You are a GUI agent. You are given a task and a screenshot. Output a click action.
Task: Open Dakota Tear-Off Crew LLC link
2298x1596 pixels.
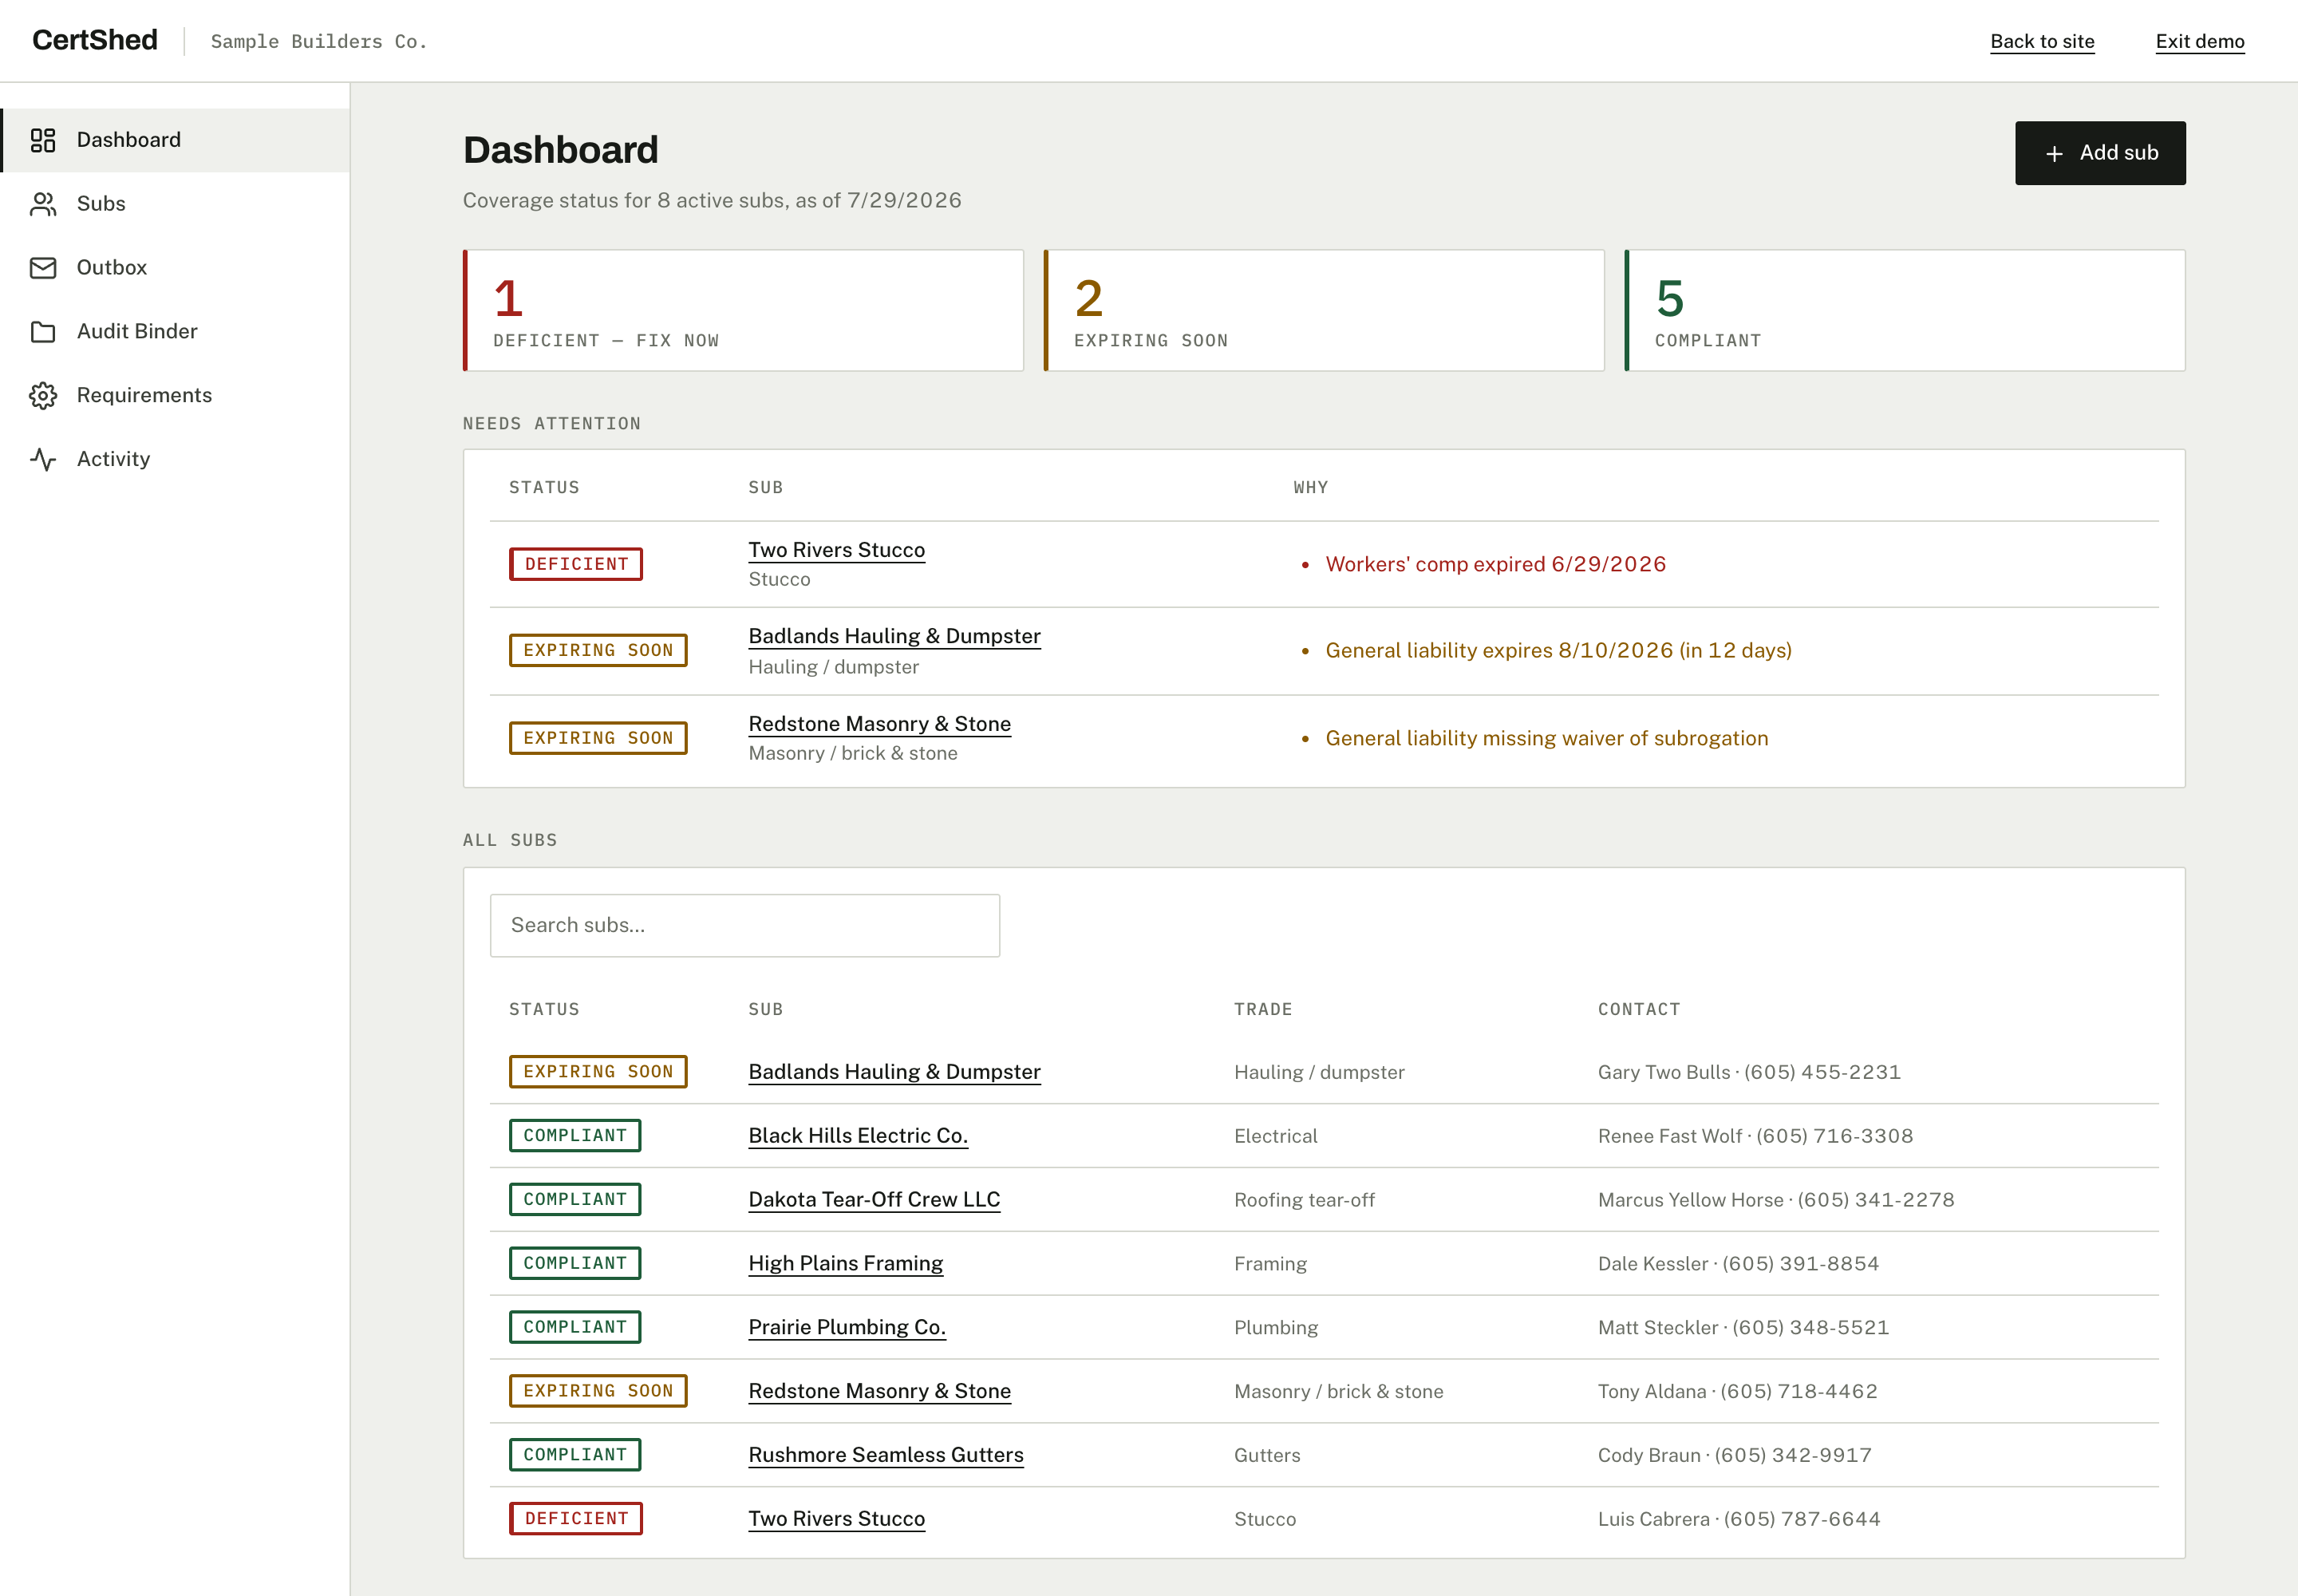(x=874, y=1200)
